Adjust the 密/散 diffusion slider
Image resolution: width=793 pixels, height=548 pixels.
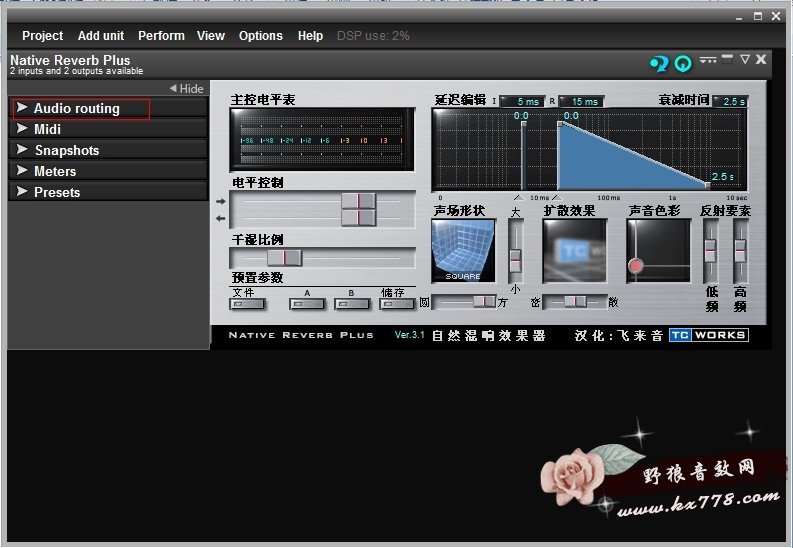point(575,302)
